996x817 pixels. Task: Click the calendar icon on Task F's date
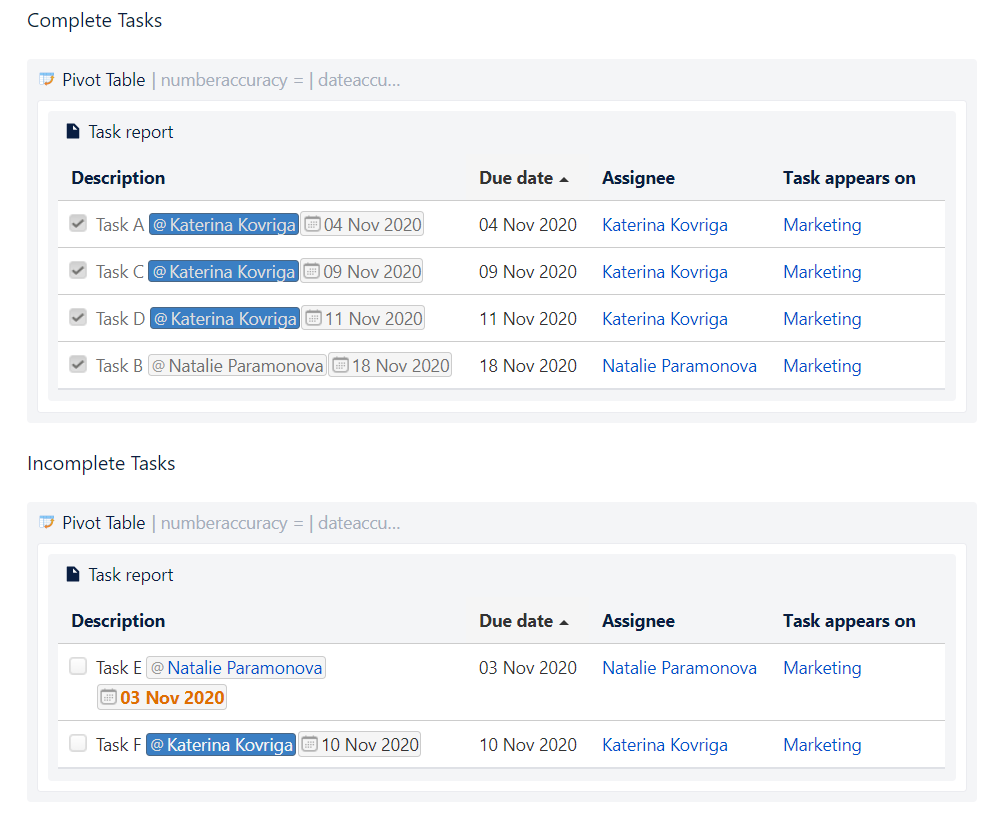tap(310, 745)
